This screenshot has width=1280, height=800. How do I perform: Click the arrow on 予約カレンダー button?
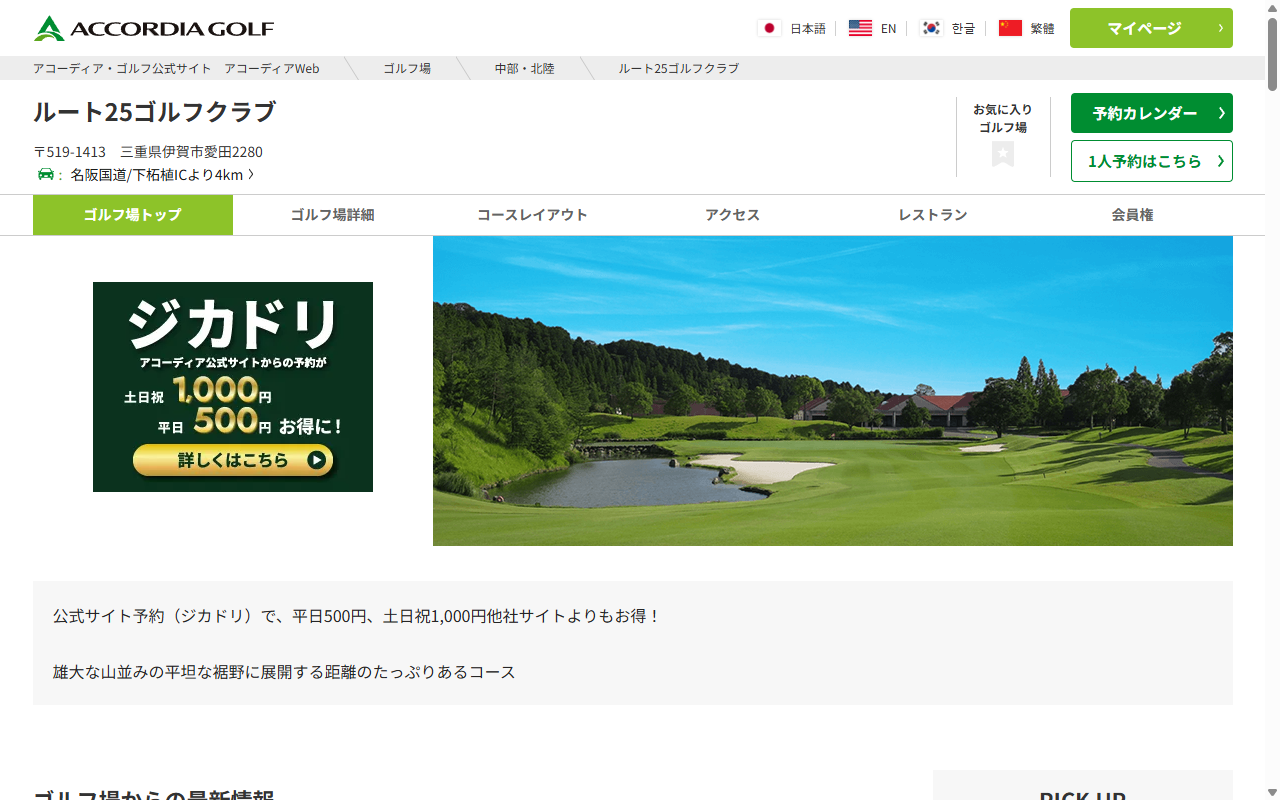(1221, 113)
